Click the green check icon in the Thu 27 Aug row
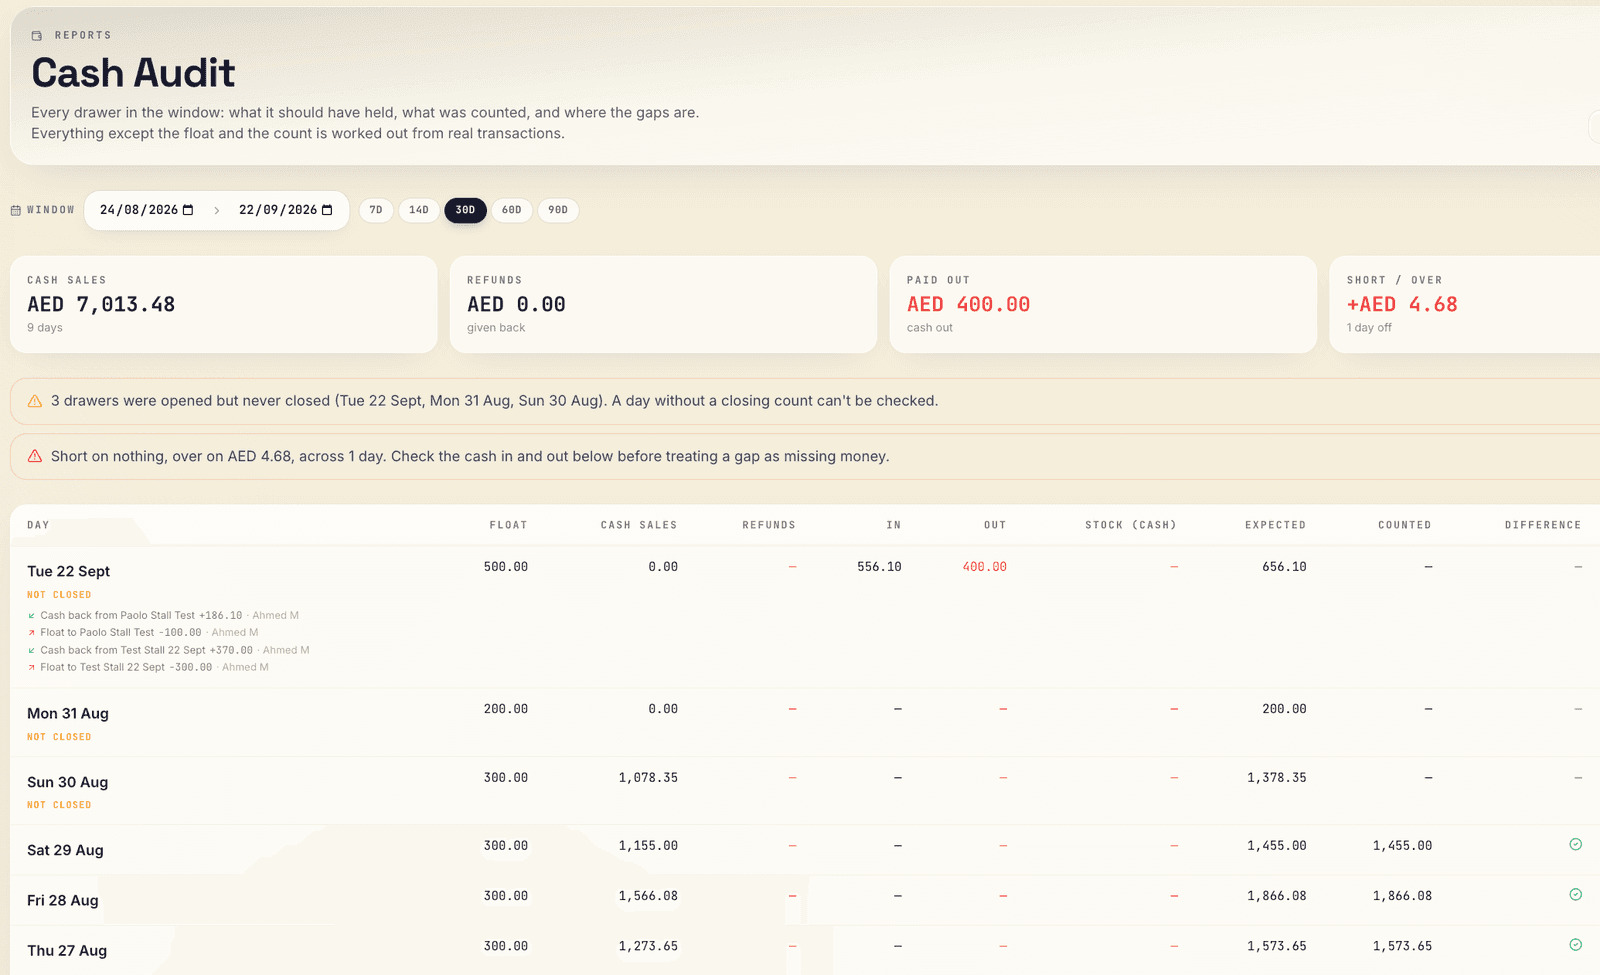The width and height of the screenshot is (1600, 975). pos(1576,945)
